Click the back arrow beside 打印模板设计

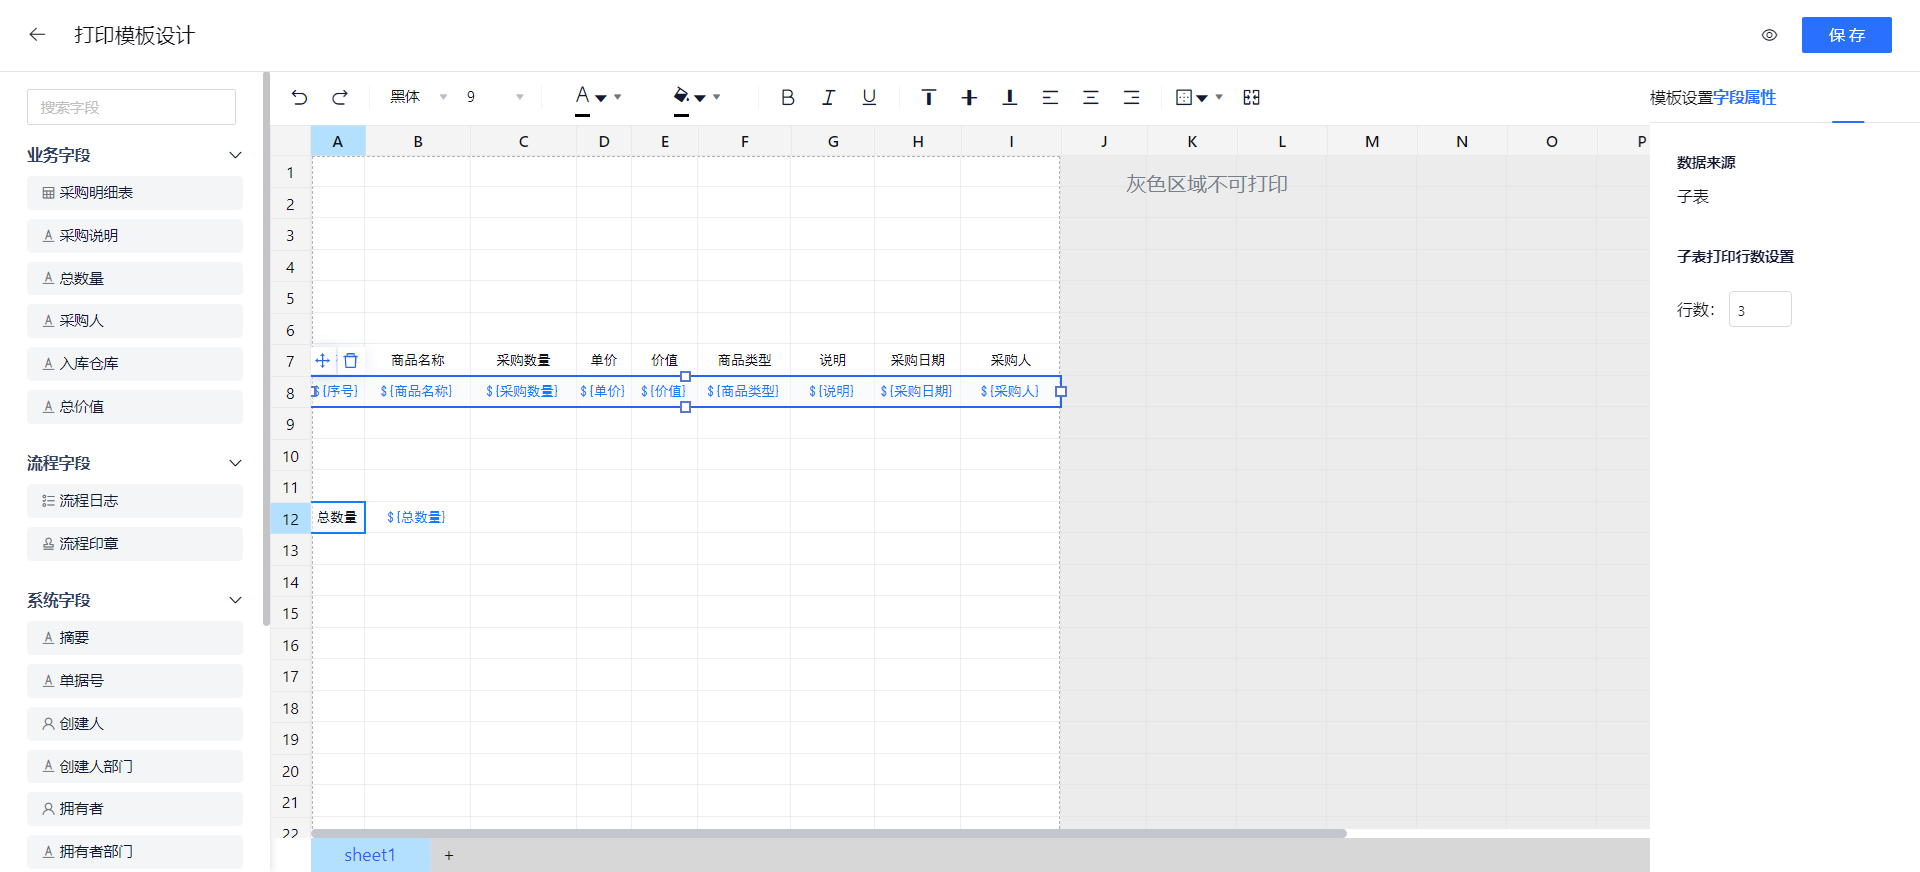37,35
